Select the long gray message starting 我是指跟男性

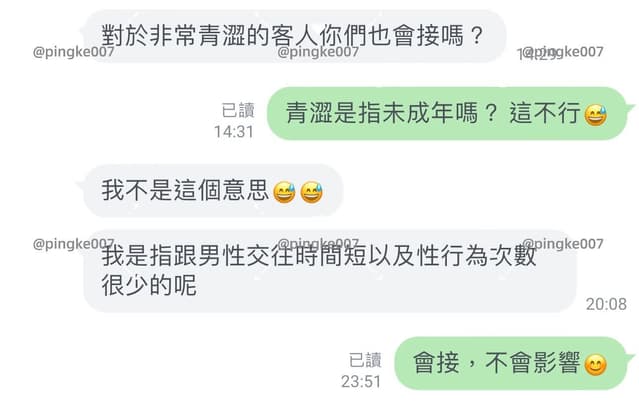tap(330, 271)
